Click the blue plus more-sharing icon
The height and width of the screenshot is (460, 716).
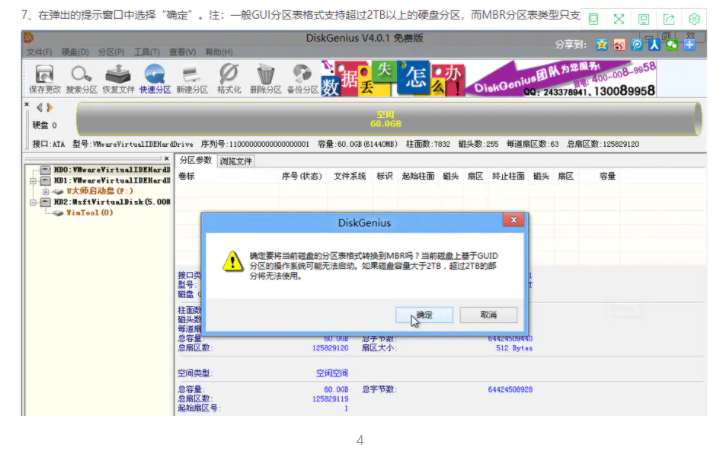click(x=690, y=44)
